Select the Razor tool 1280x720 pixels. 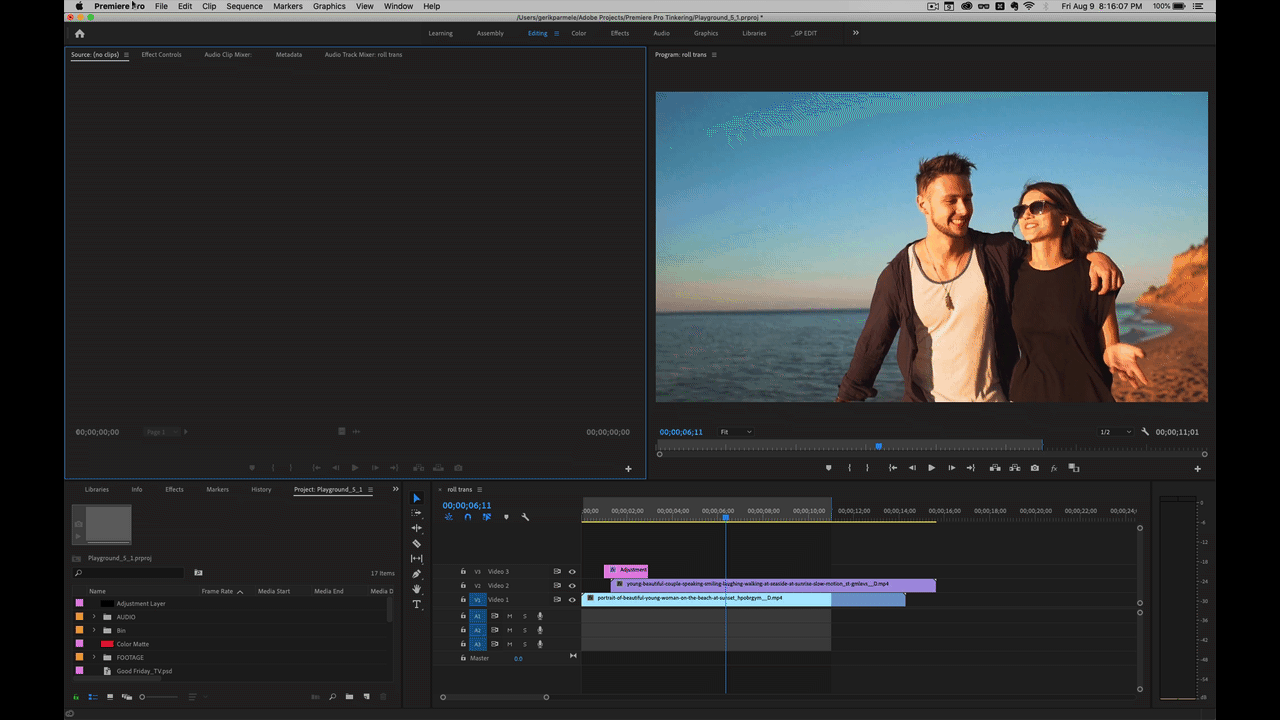click(416, 543)
